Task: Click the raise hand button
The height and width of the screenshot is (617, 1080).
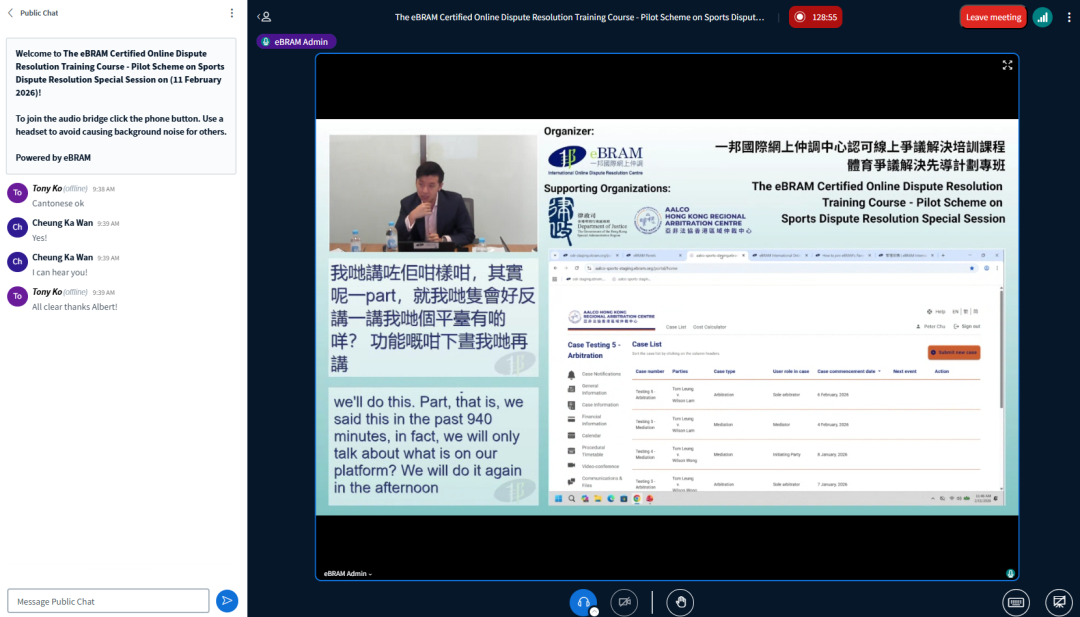Action: pyautogui.click(x=680, y=602)
